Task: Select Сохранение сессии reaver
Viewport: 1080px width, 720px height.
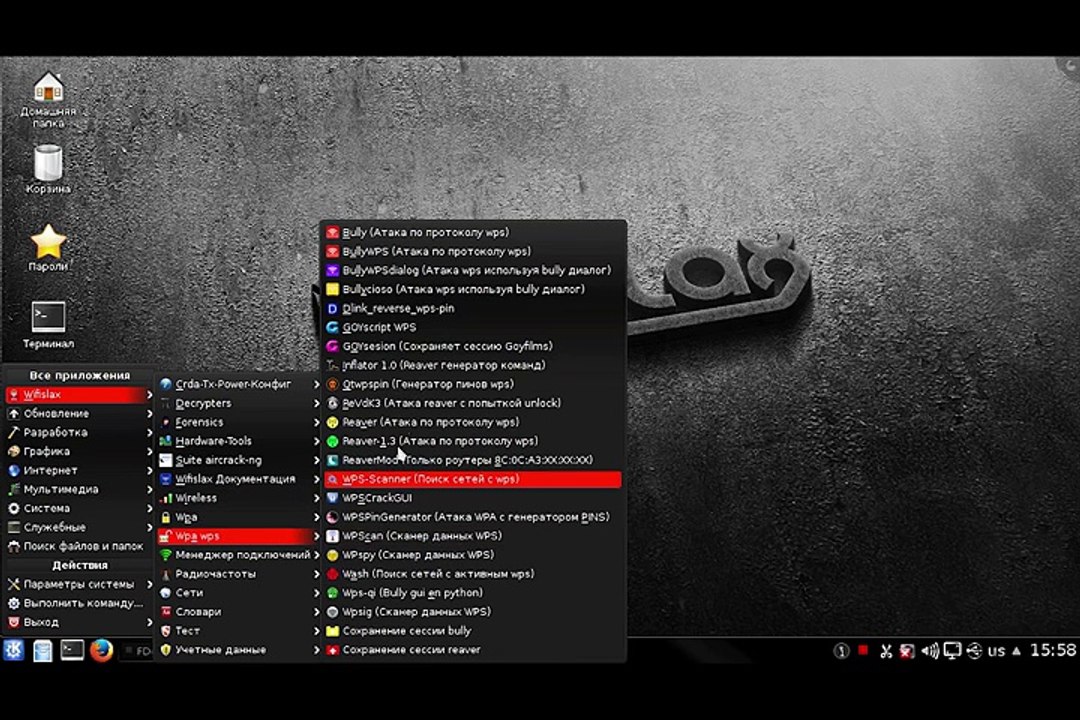Action: [x=473, y=649]
